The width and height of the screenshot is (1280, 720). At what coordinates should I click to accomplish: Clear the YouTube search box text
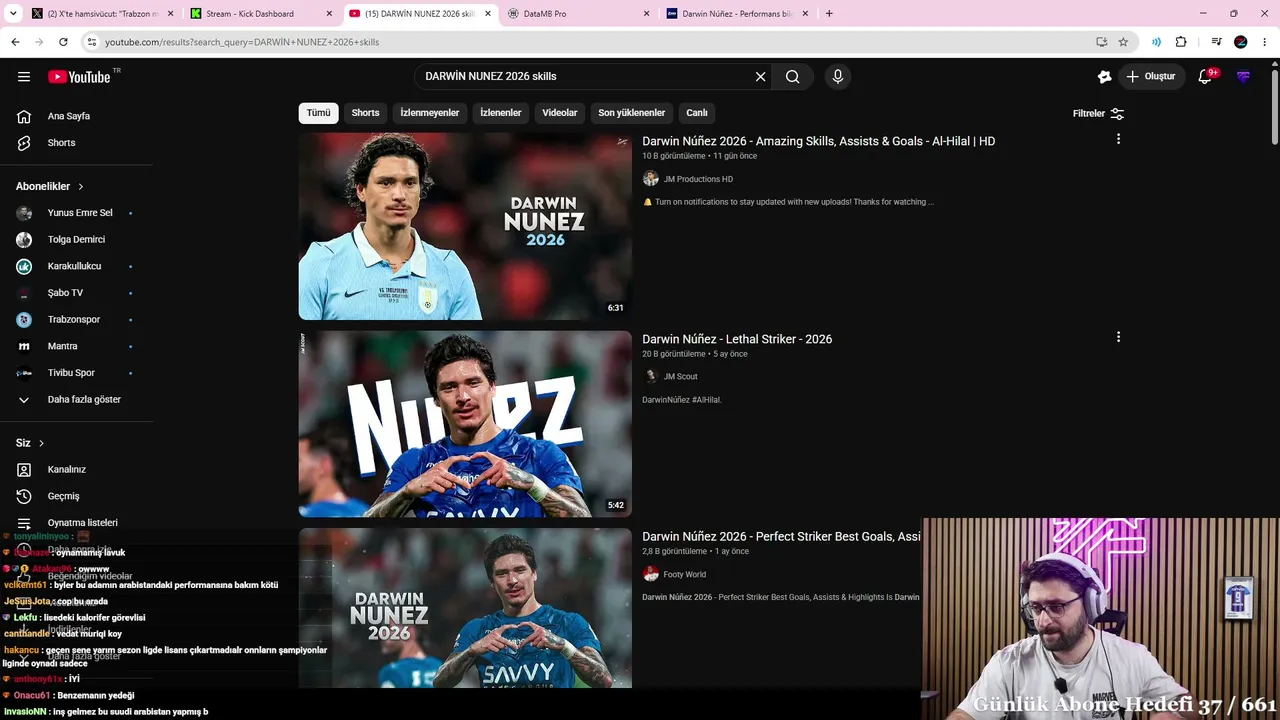pyautogui.click(x=760, y=77)
